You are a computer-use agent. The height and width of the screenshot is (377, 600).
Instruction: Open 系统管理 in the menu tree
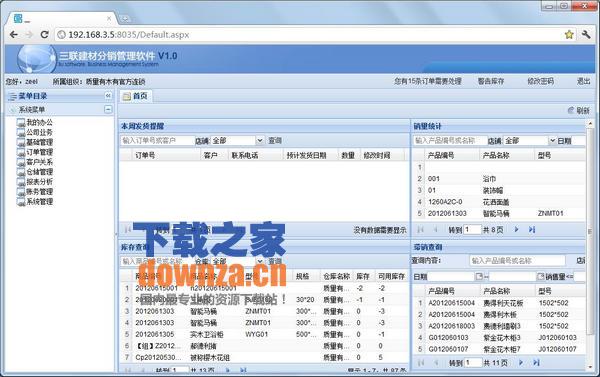pos(39,202)
